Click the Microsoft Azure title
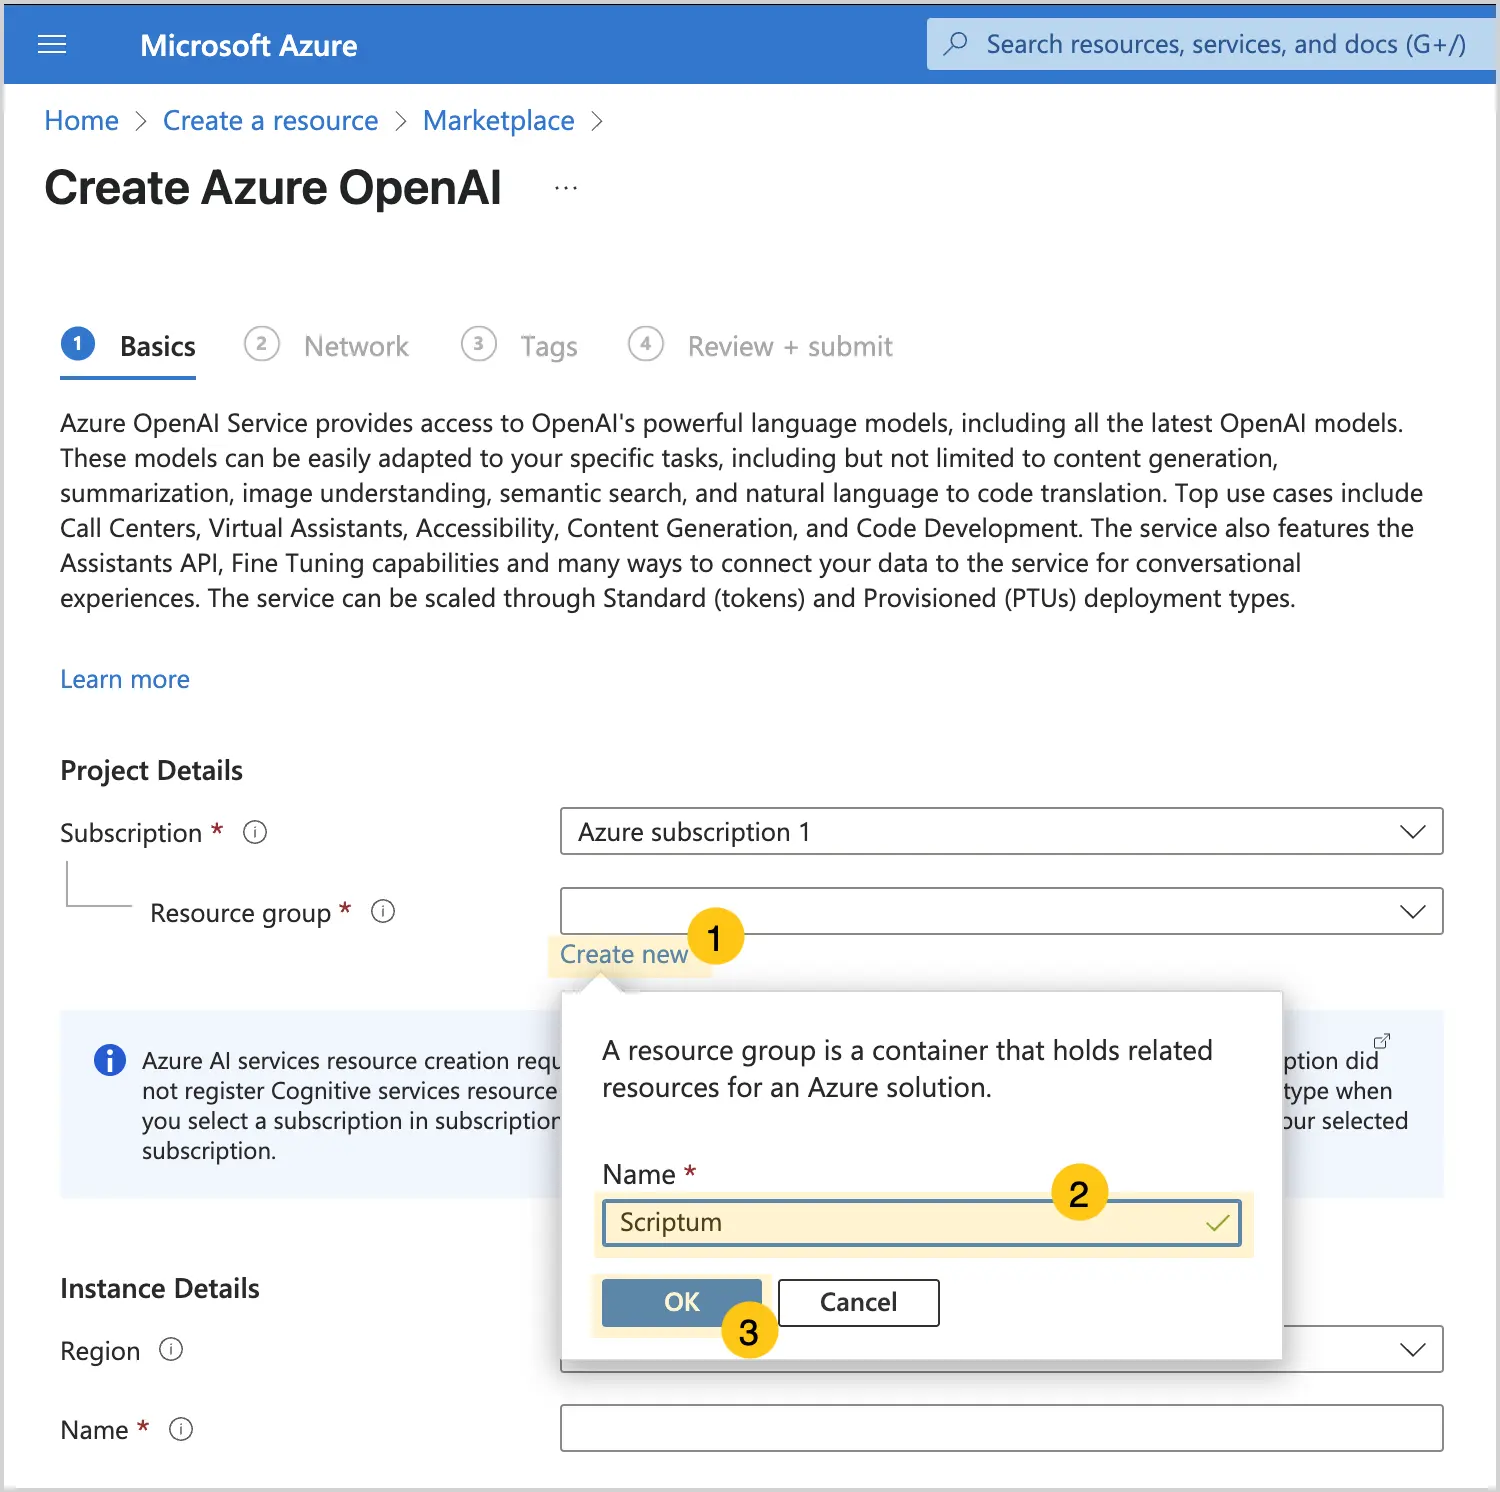 pyautogui.click(x=249, y=45)
